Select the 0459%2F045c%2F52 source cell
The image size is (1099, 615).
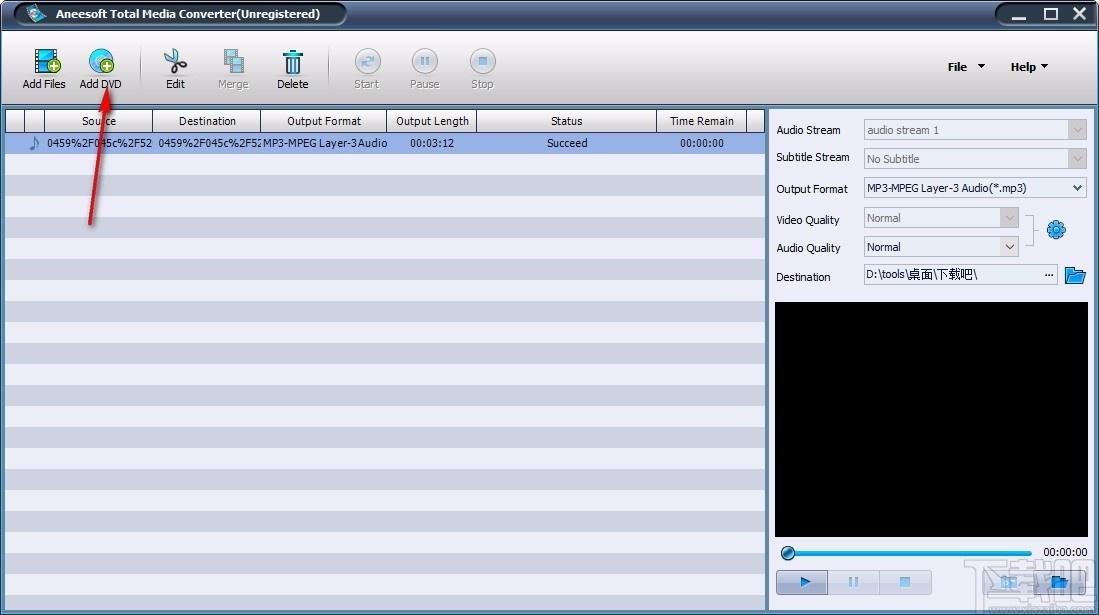[99, 143]
